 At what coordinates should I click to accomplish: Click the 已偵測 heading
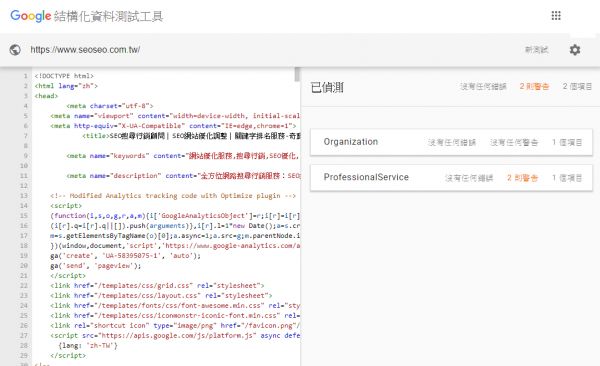tap(327, 87)
